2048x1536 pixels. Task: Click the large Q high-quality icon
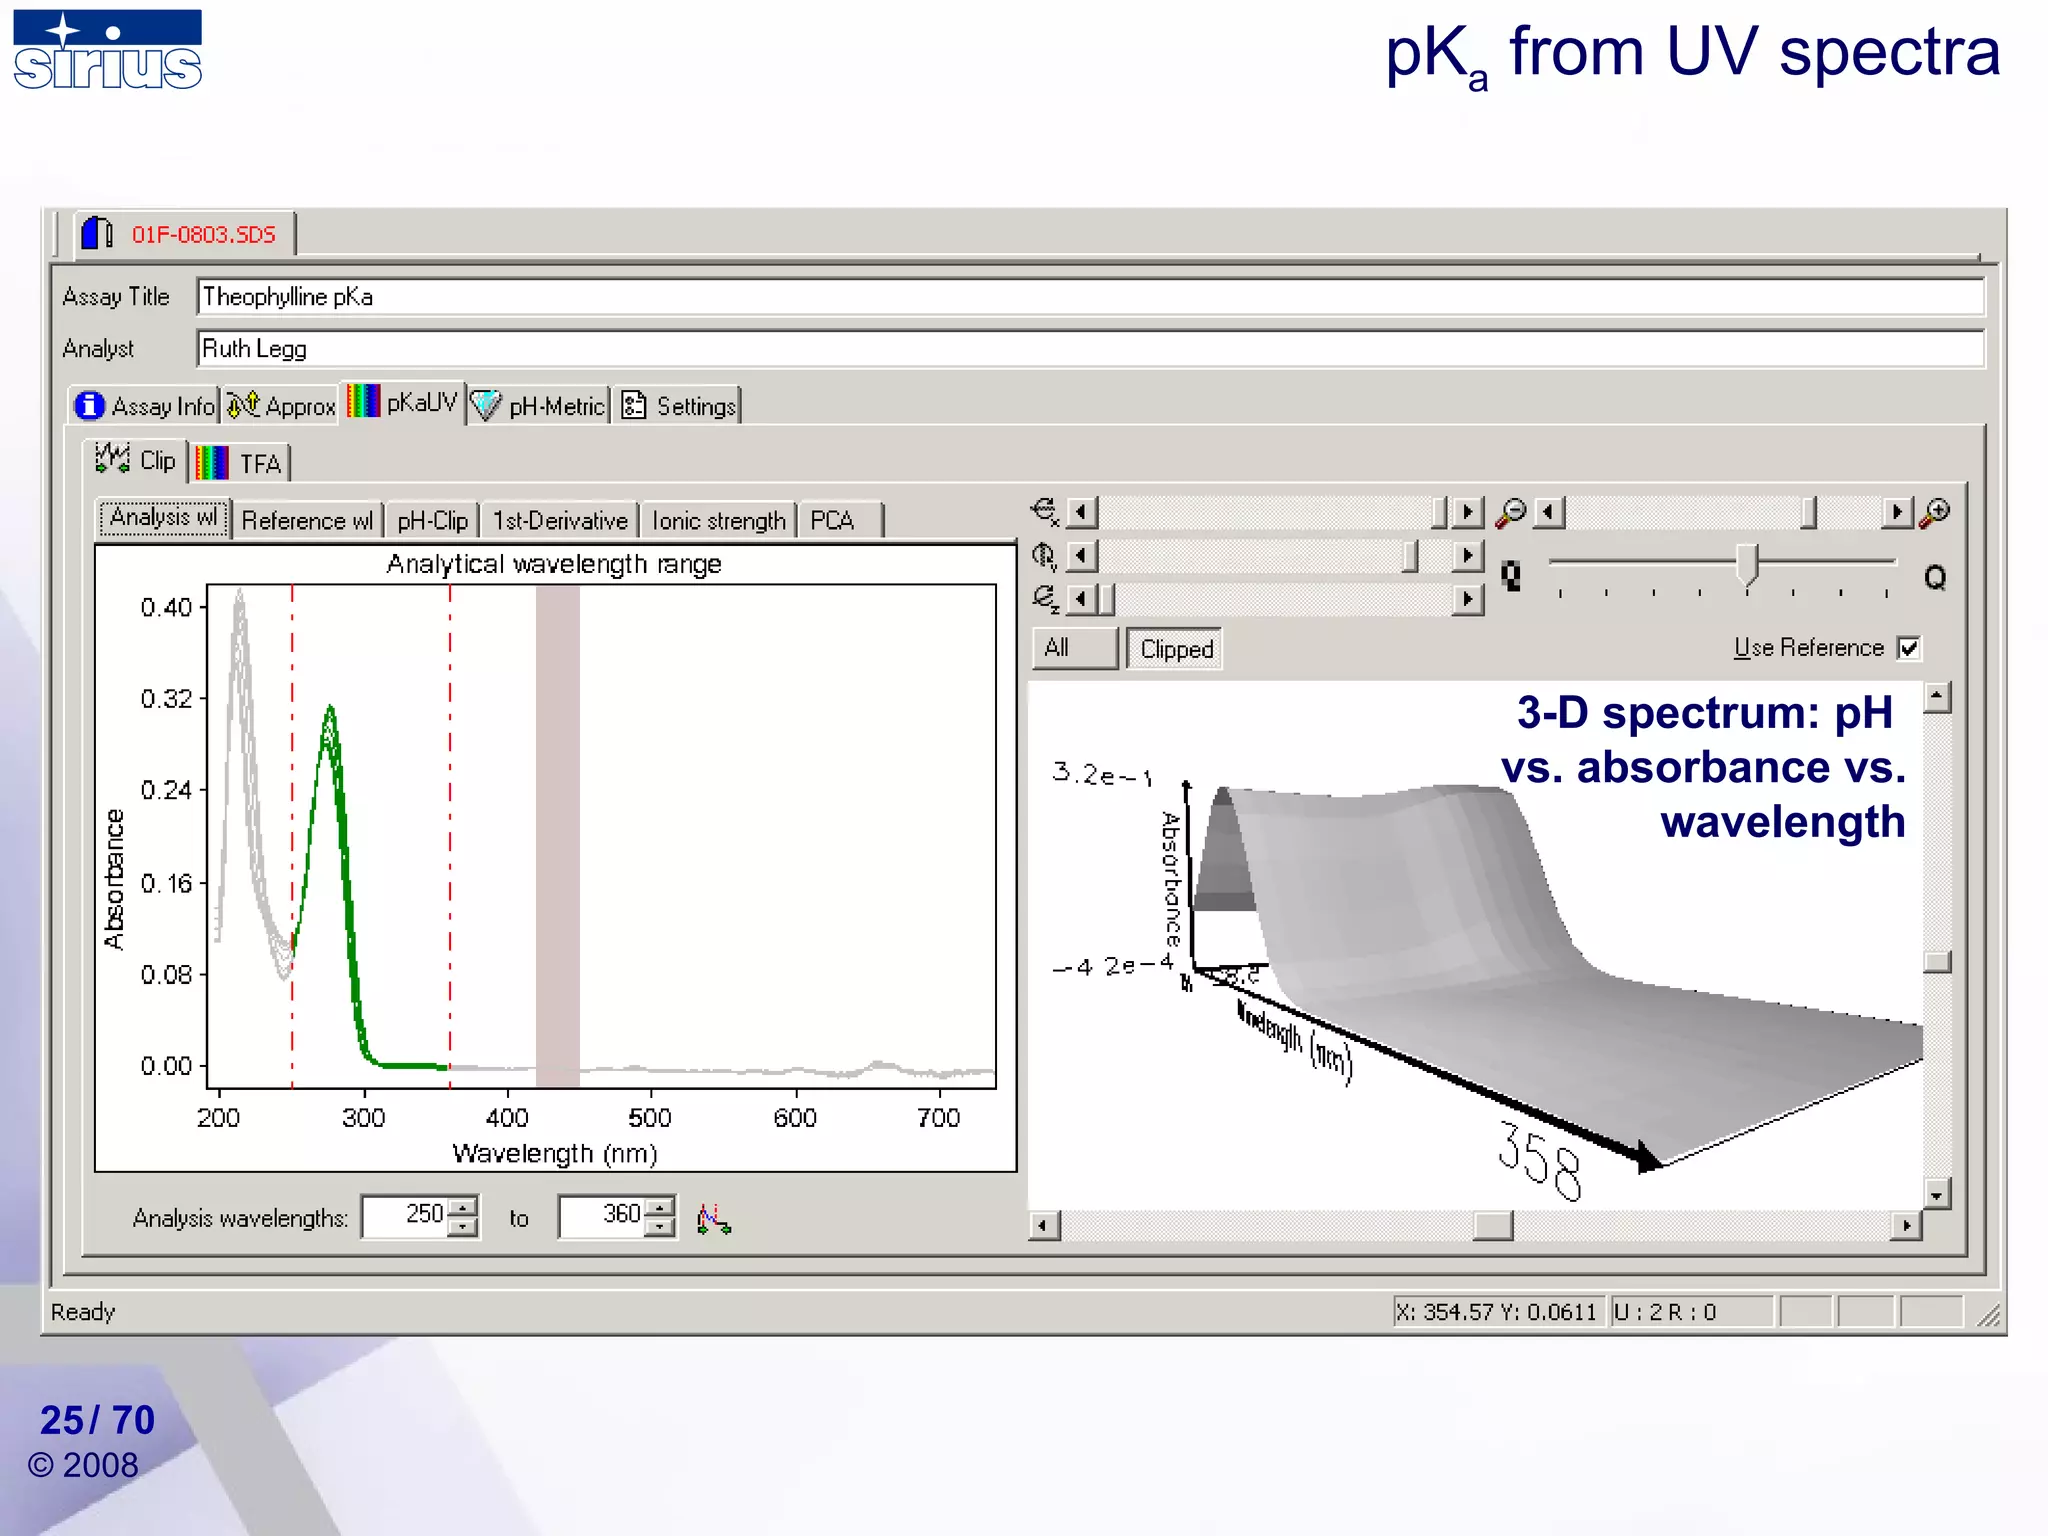[x=1935, y=577]
